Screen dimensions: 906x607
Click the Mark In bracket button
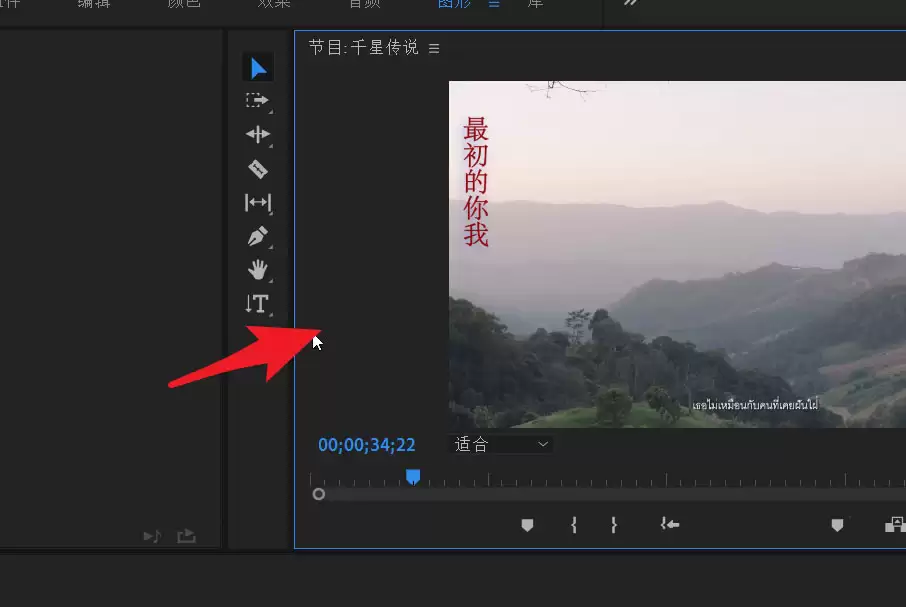[x=574, y=525]
